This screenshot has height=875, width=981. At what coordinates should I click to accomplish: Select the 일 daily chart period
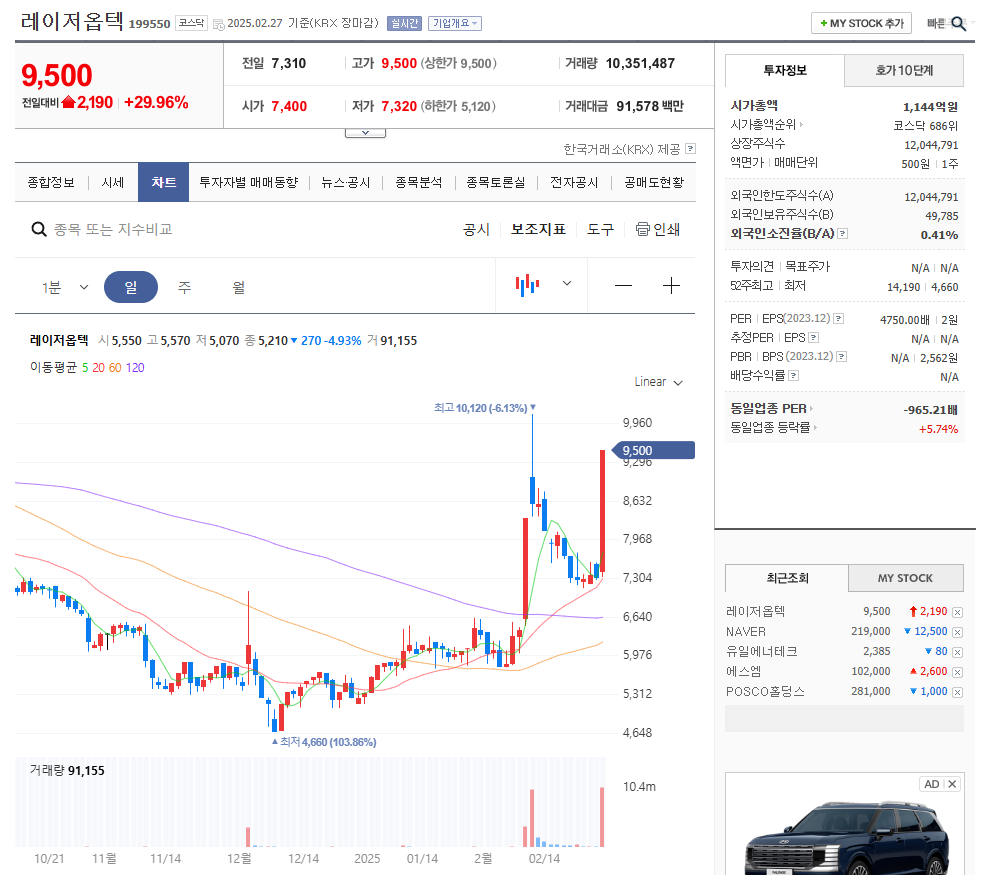click(131, 287)
